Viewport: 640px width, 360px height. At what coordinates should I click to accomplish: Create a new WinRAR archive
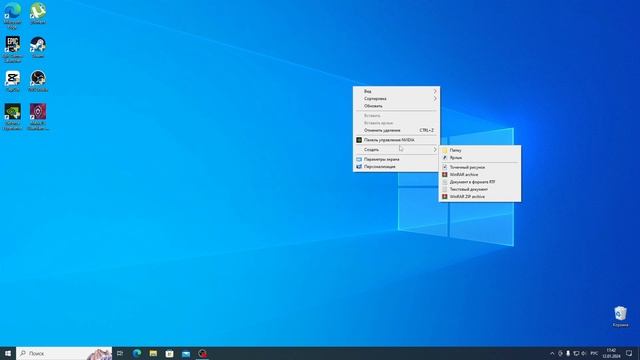(x=480, y=175)
